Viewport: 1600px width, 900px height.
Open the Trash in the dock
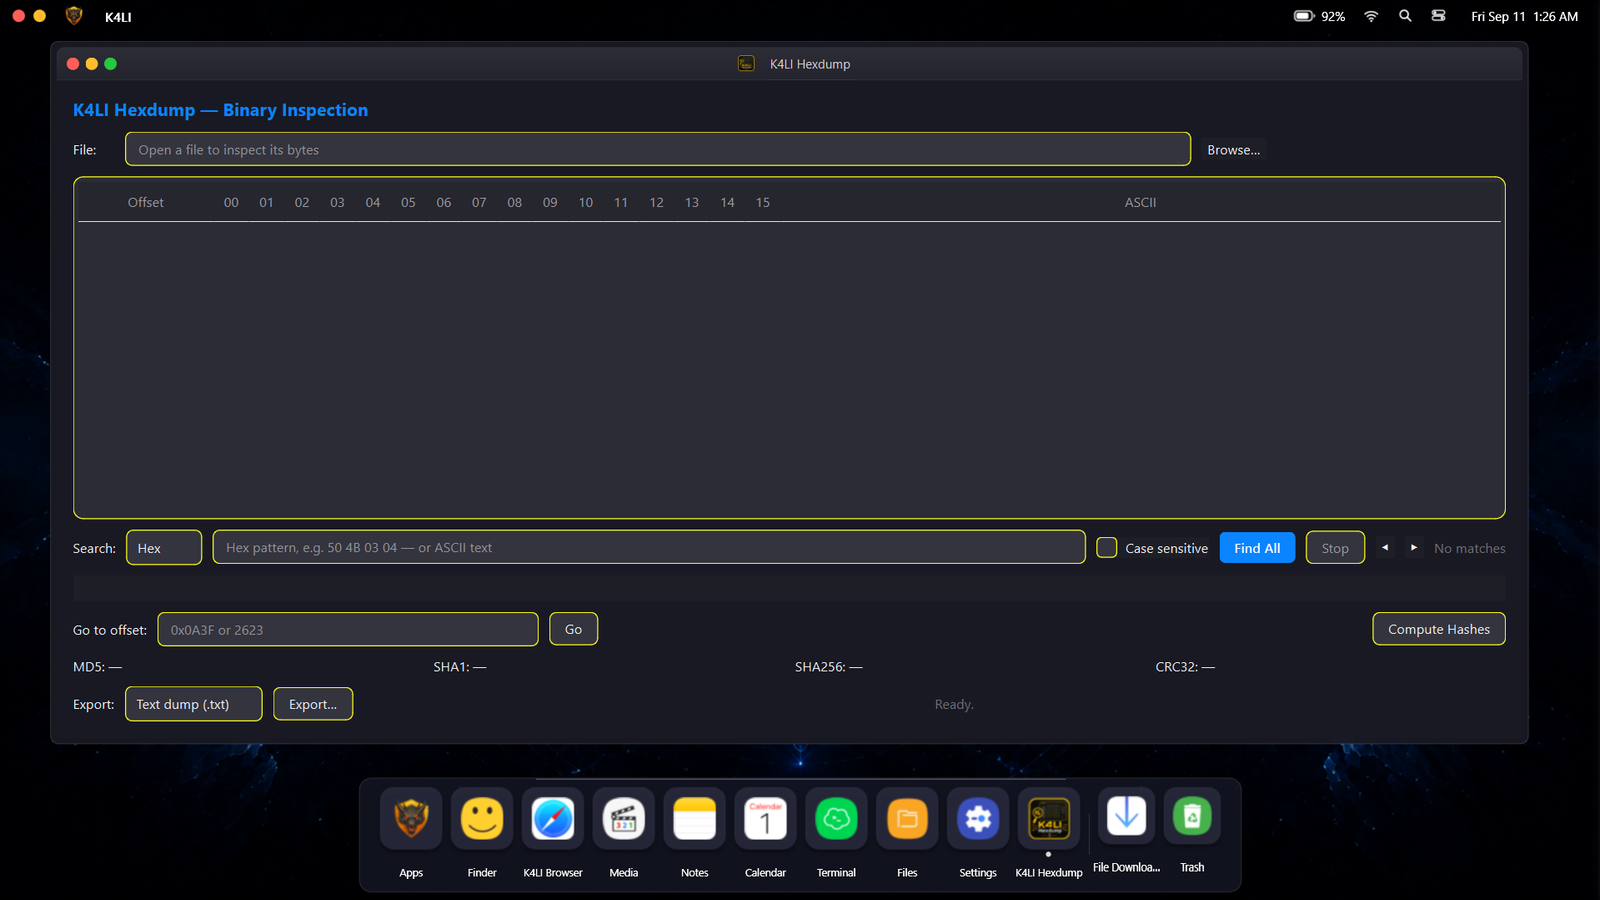(x=1192, y=816)
